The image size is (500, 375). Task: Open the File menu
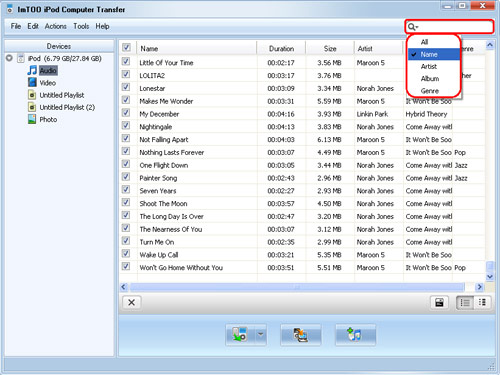(x=16, y=26)
